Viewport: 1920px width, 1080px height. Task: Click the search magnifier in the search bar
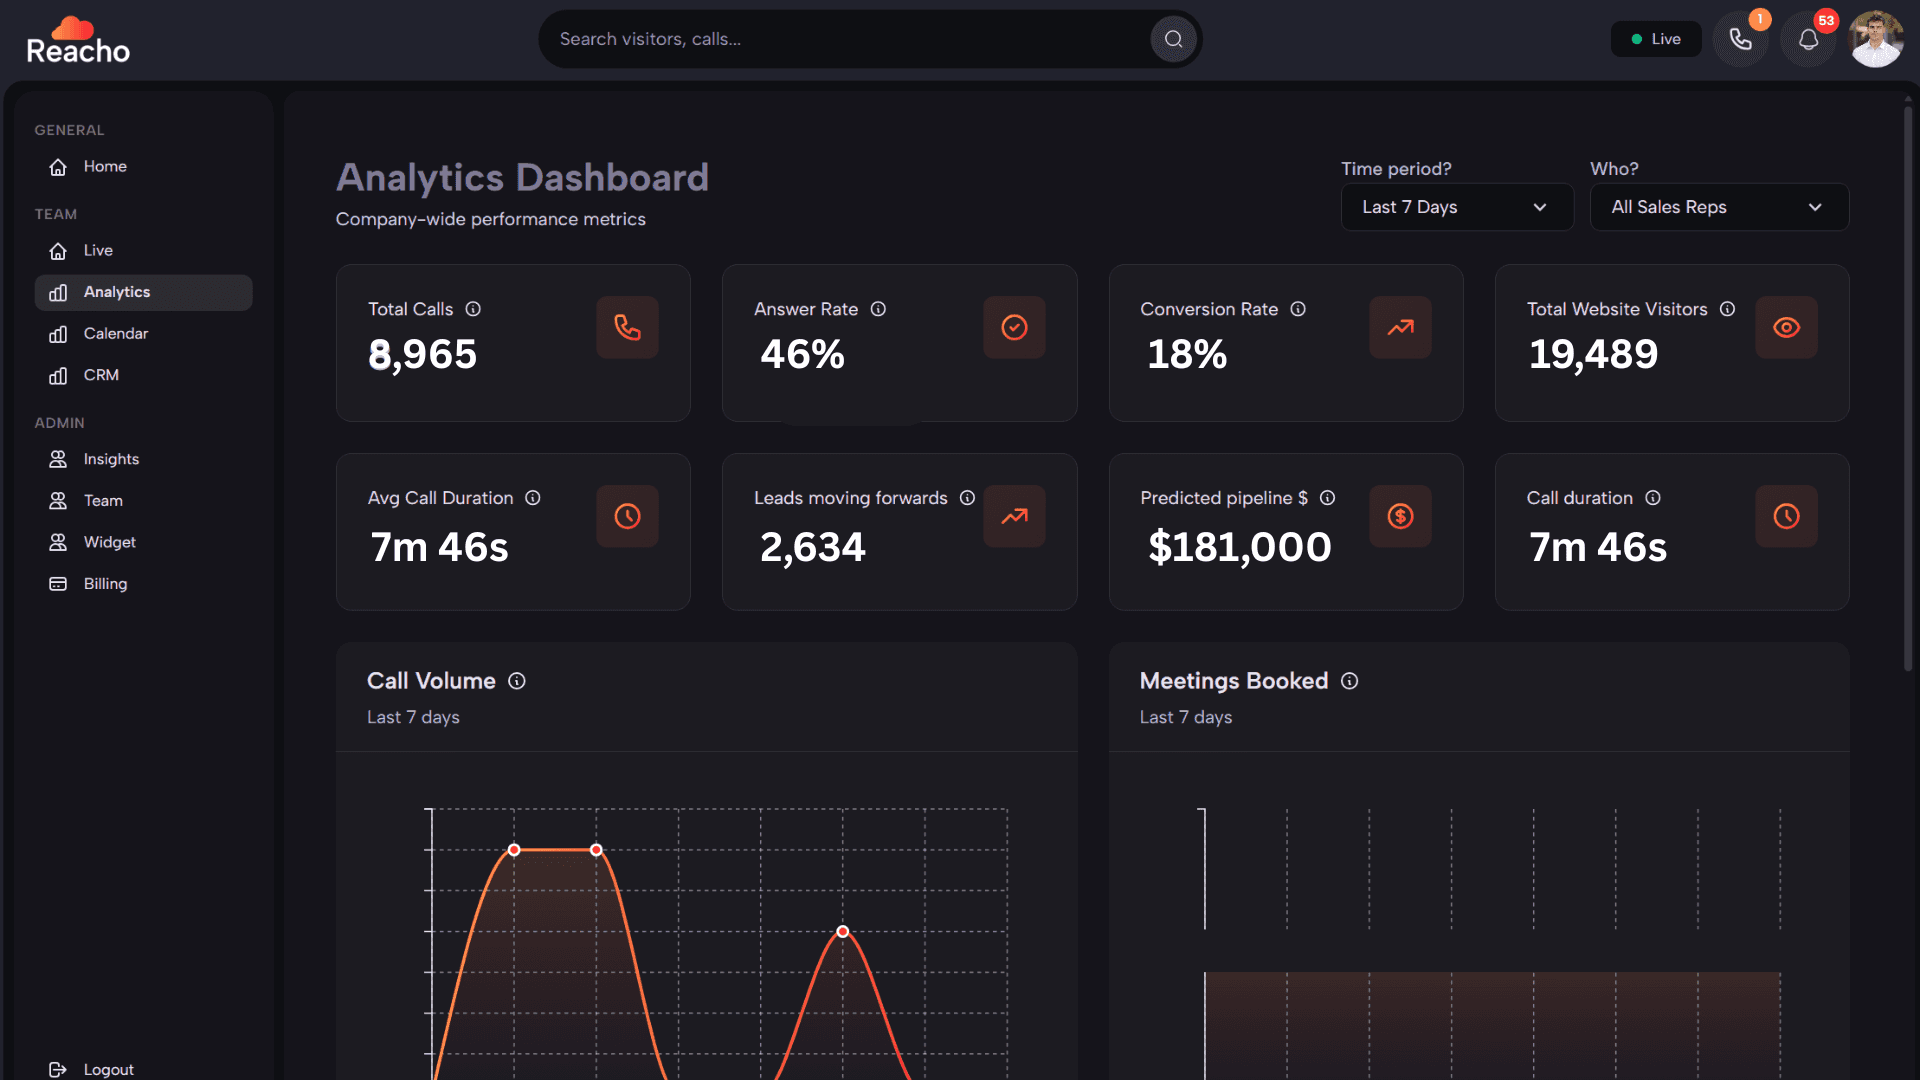(1173, 39)
